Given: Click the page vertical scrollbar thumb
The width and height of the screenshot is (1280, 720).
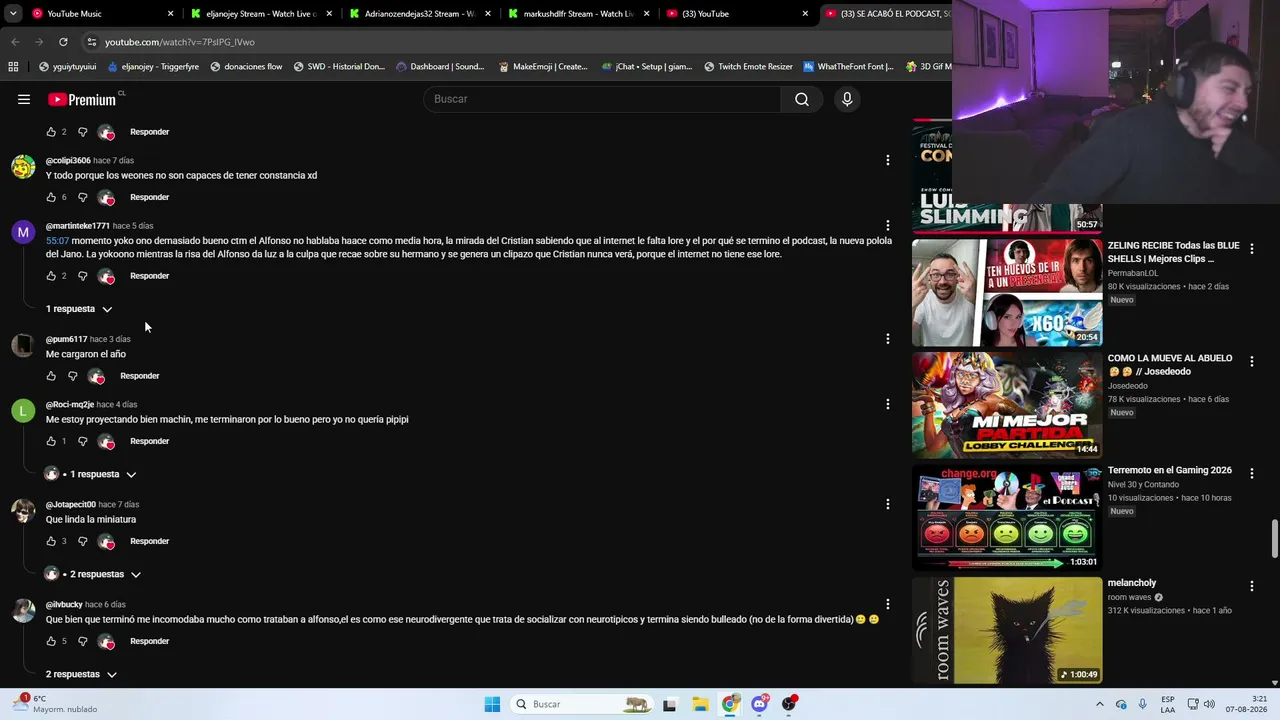Looking at the screenshot, I should click(1274, 540).
